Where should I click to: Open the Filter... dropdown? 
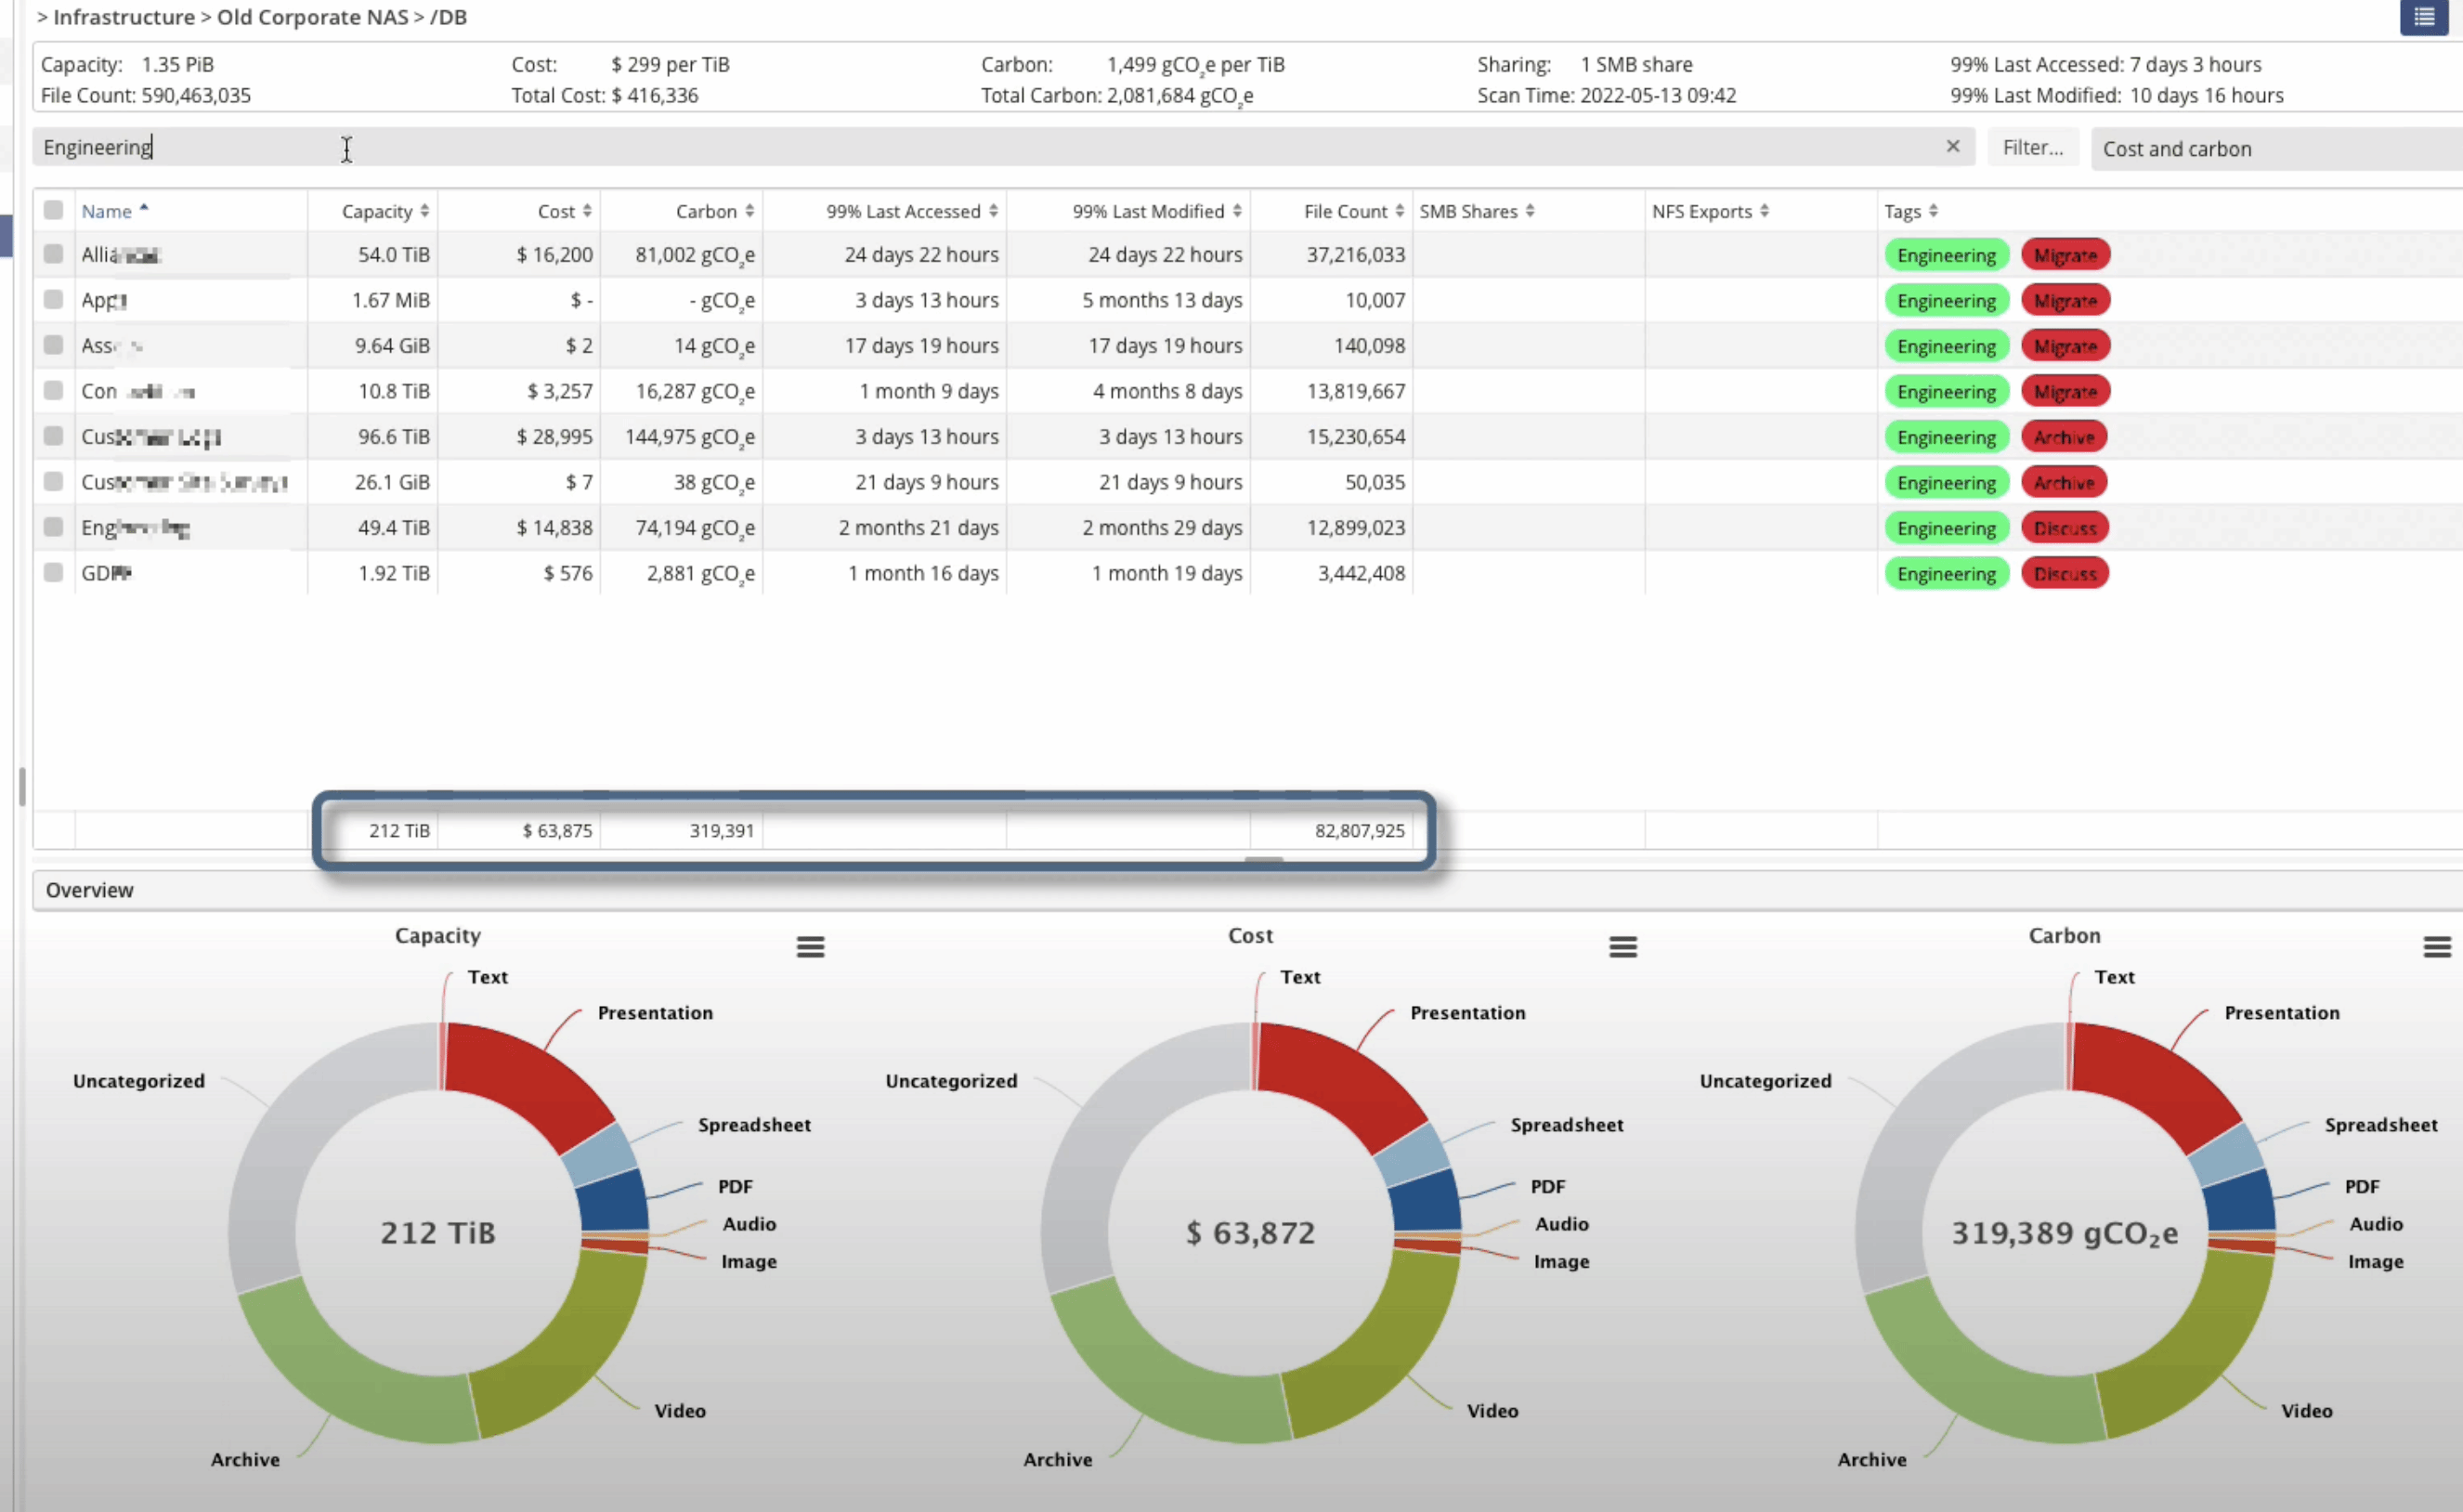coord(2032,148)
